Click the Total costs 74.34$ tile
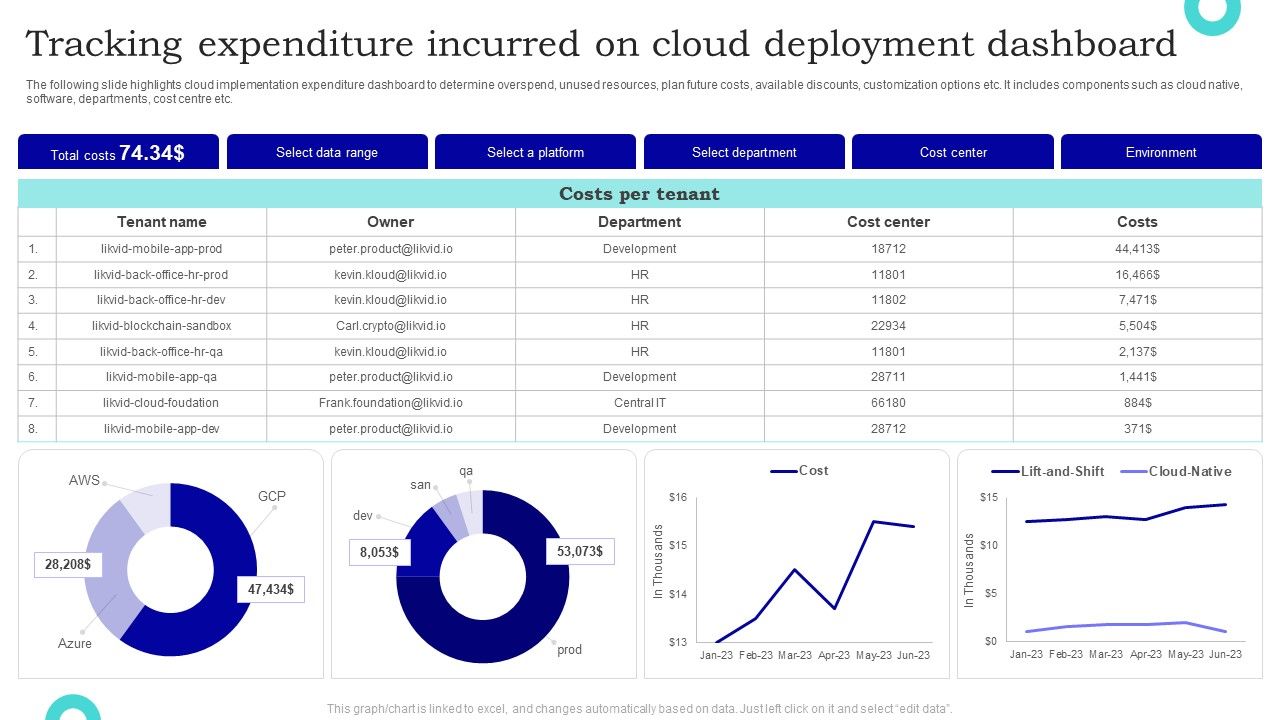The height and width of the screenshot is (720, 1280). pos(118,152)
